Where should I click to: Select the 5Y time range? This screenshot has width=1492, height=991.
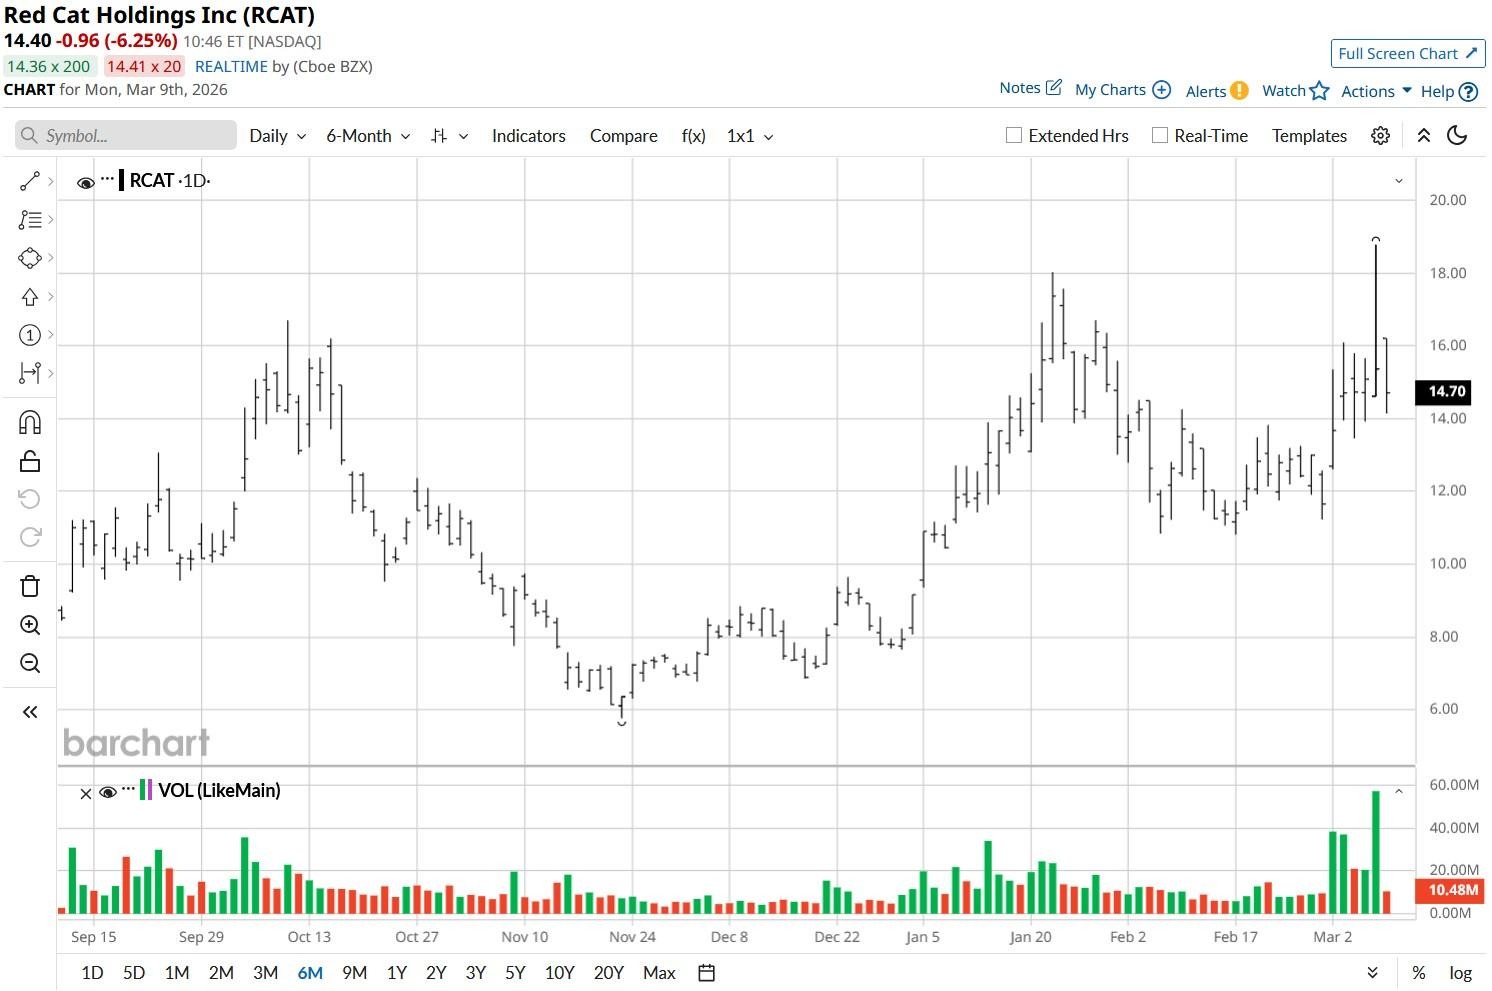515,973
